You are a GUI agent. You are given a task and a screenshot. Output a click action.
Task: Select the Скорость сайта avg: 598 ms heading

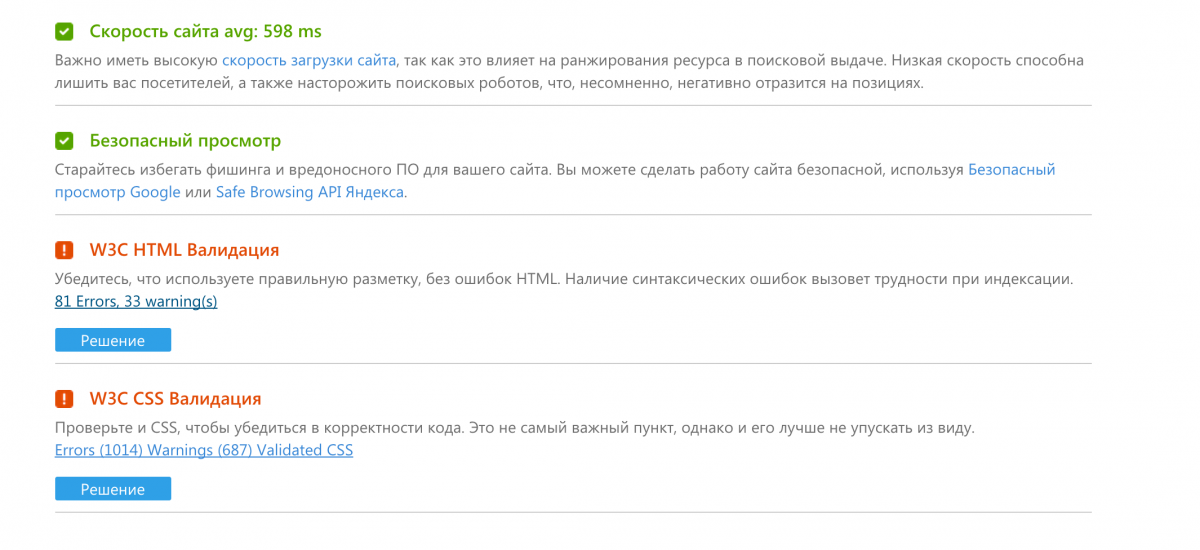tap(205, 32)
